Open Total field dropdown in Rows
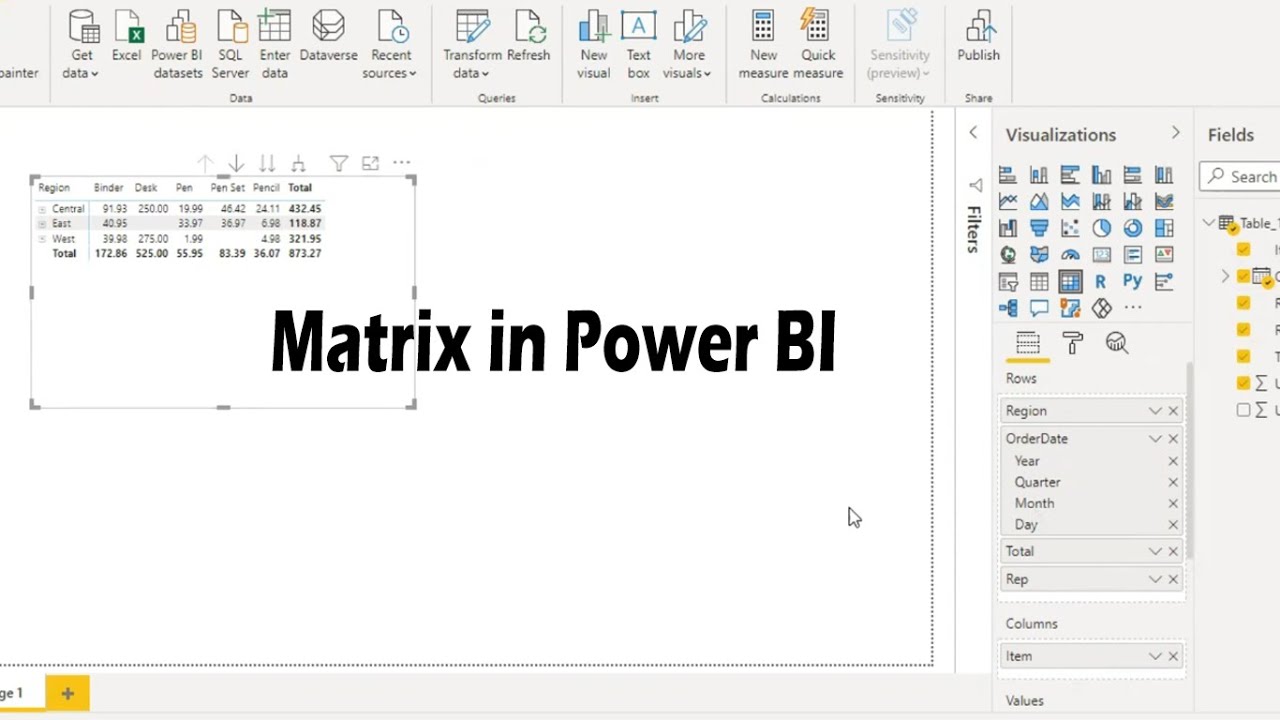 coord(1155,551)
